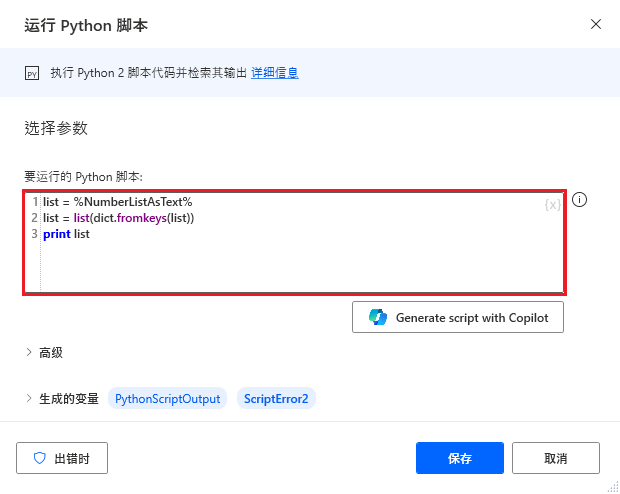This screenshot has height=494, width=620.
Task: Click inside the Python script editor
Action: [x=294, y=242]
